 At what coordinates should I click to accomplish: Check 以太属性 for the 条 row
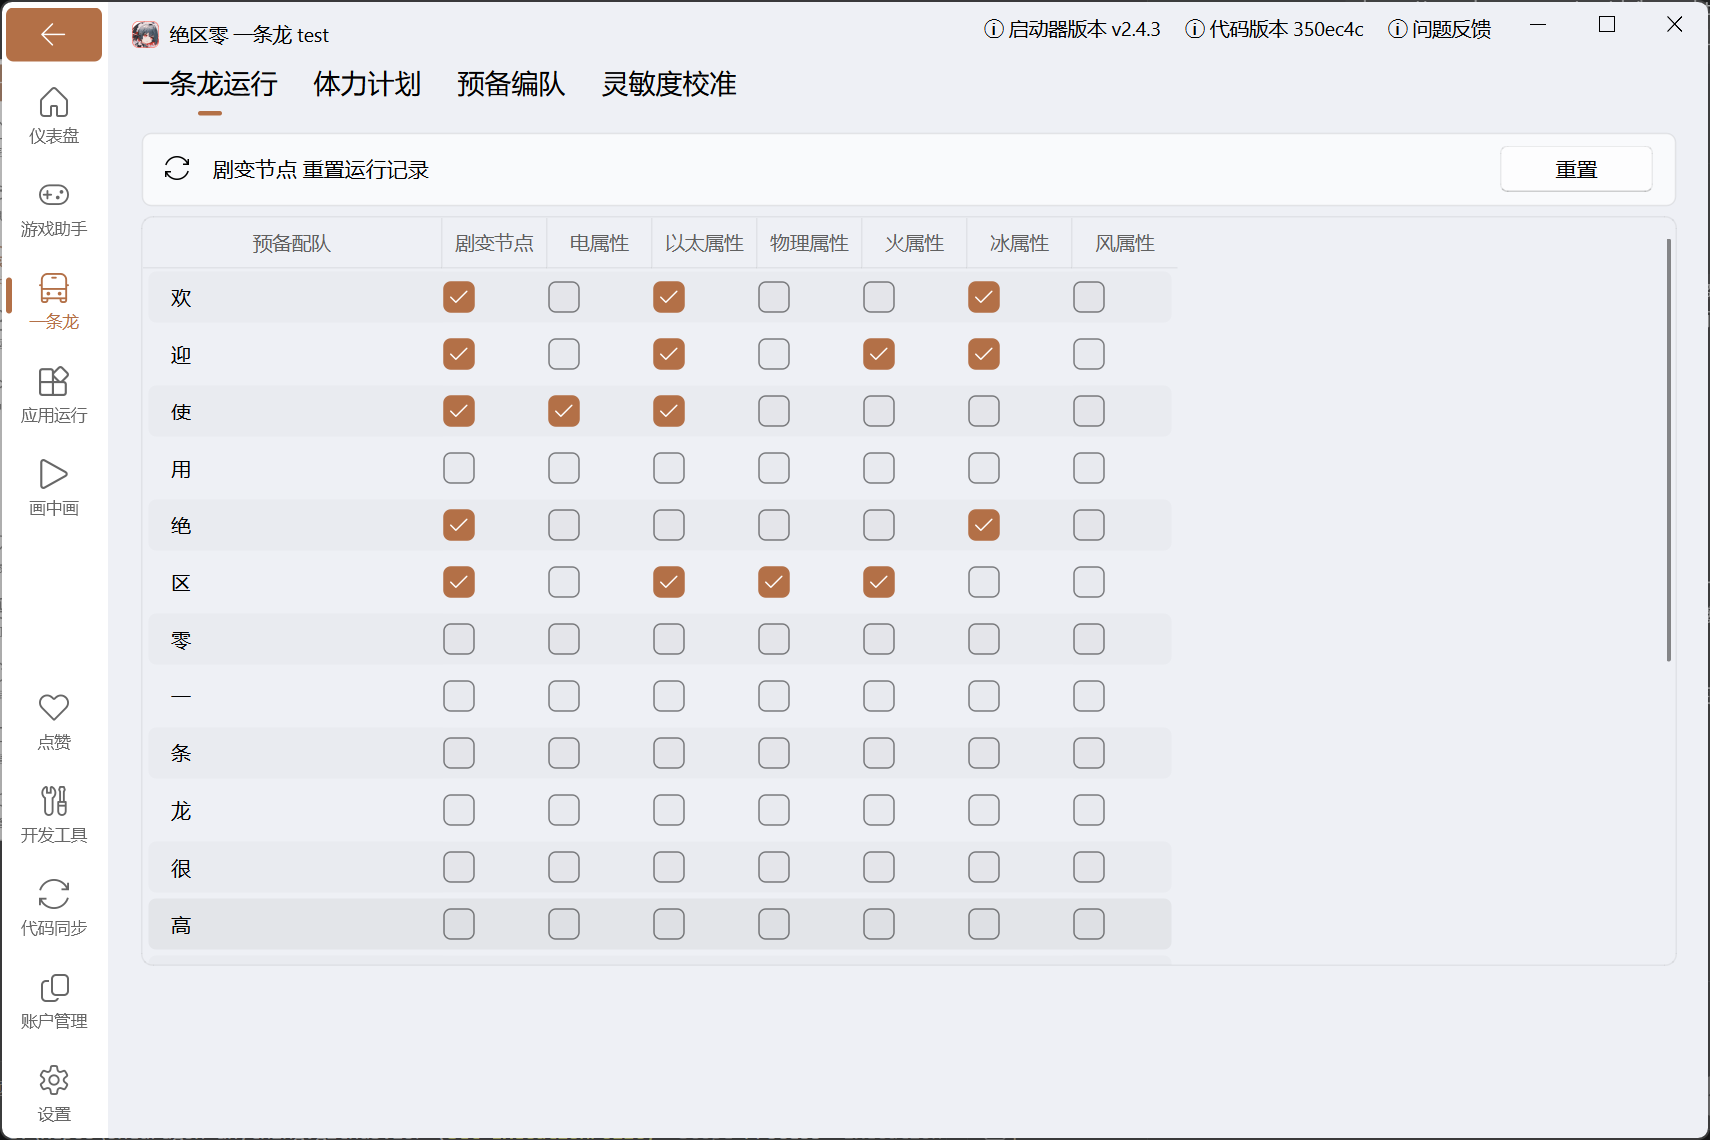(669, 753)
